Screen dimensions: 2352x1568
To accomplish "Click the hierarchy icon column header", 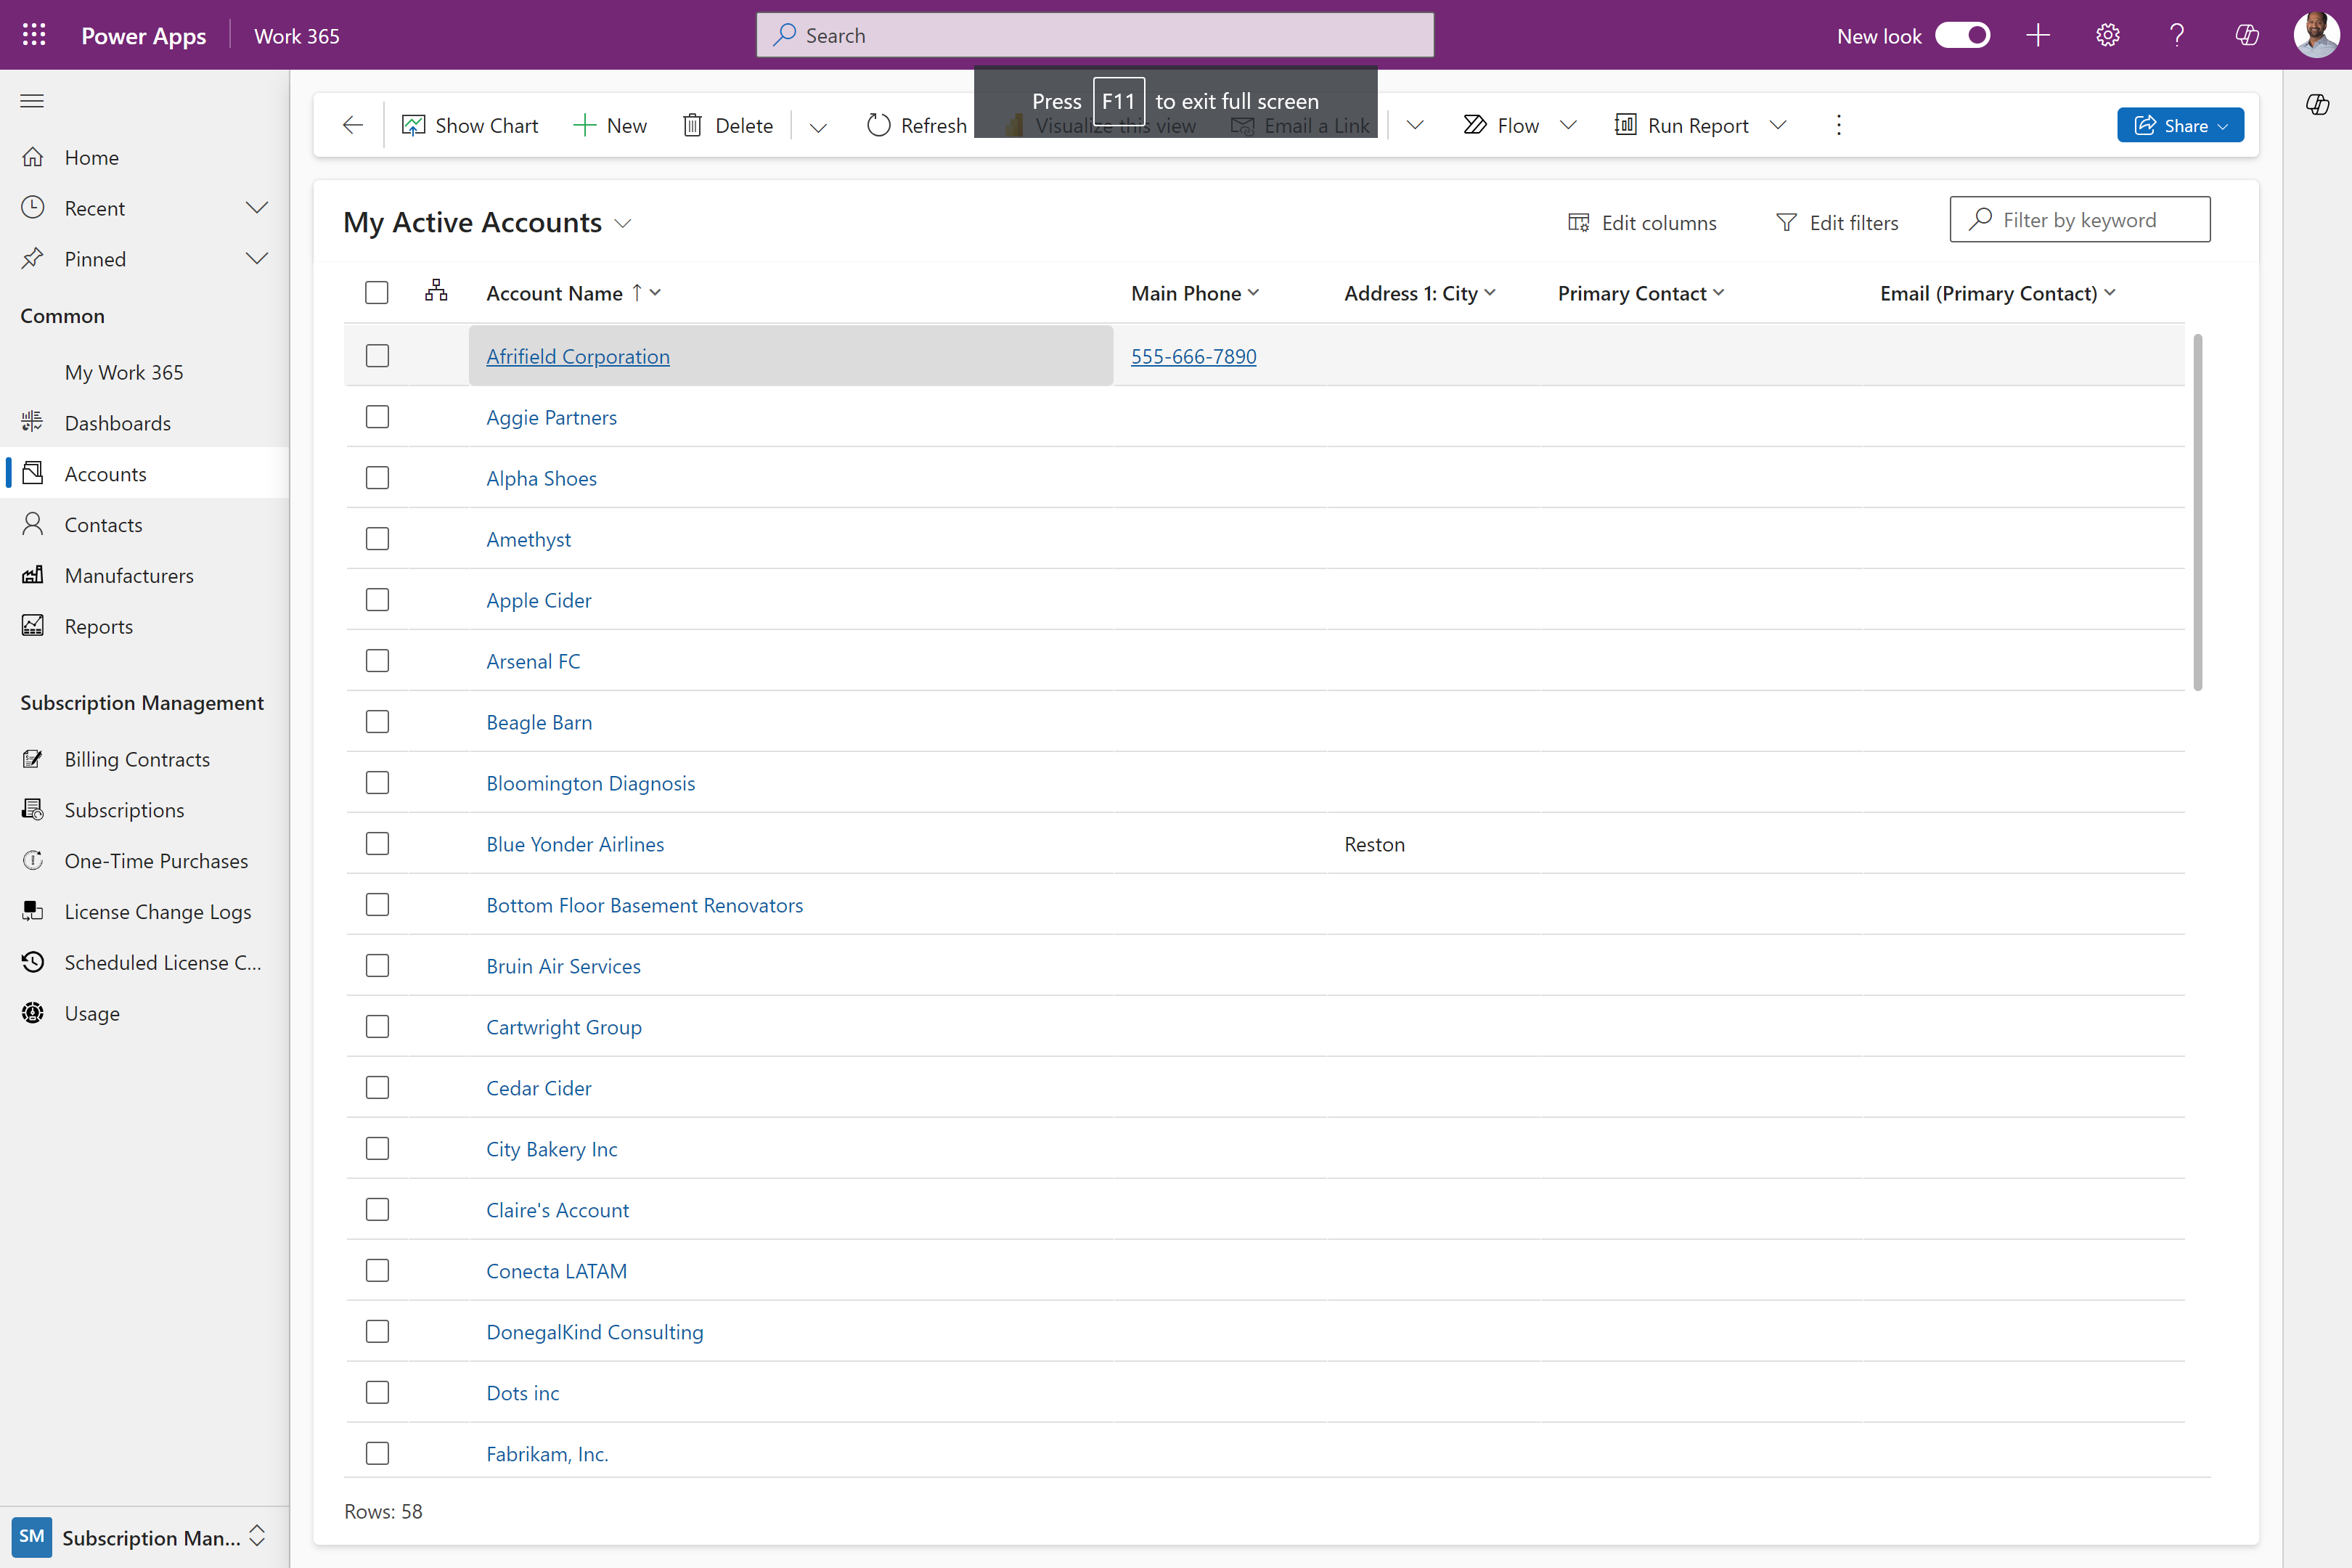I will click(436, 292).
